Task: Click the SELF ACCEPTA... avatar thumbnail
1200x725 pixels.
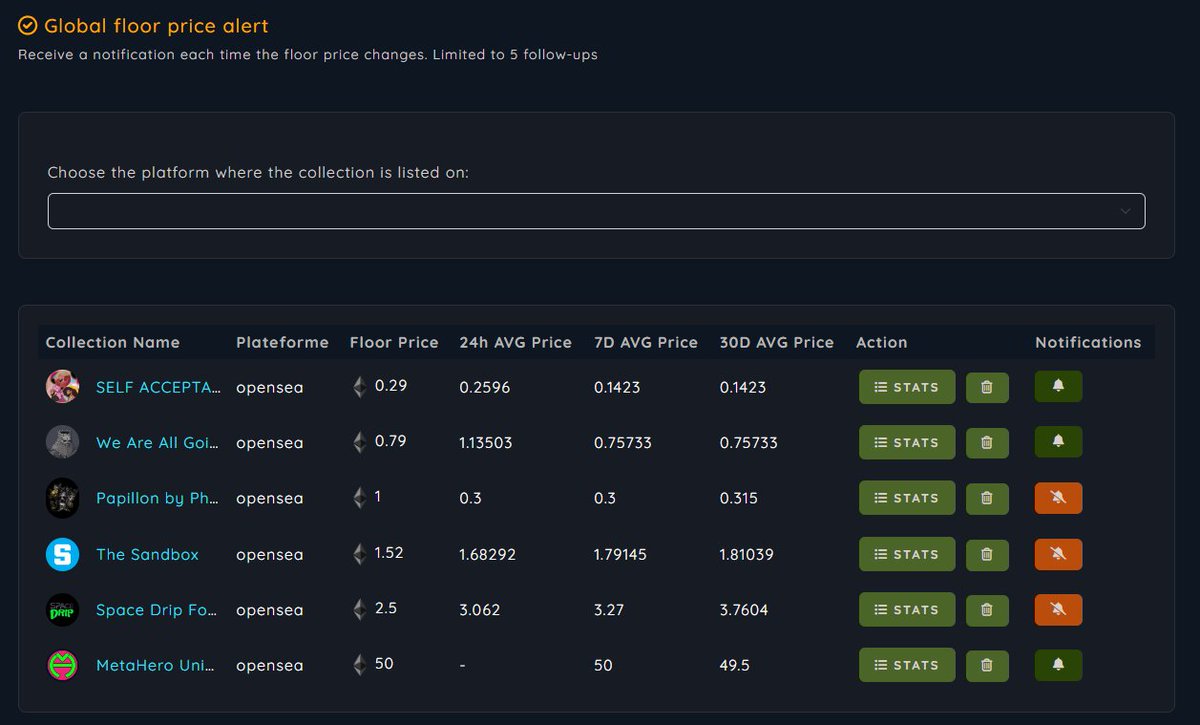Action: click(63, 387)
